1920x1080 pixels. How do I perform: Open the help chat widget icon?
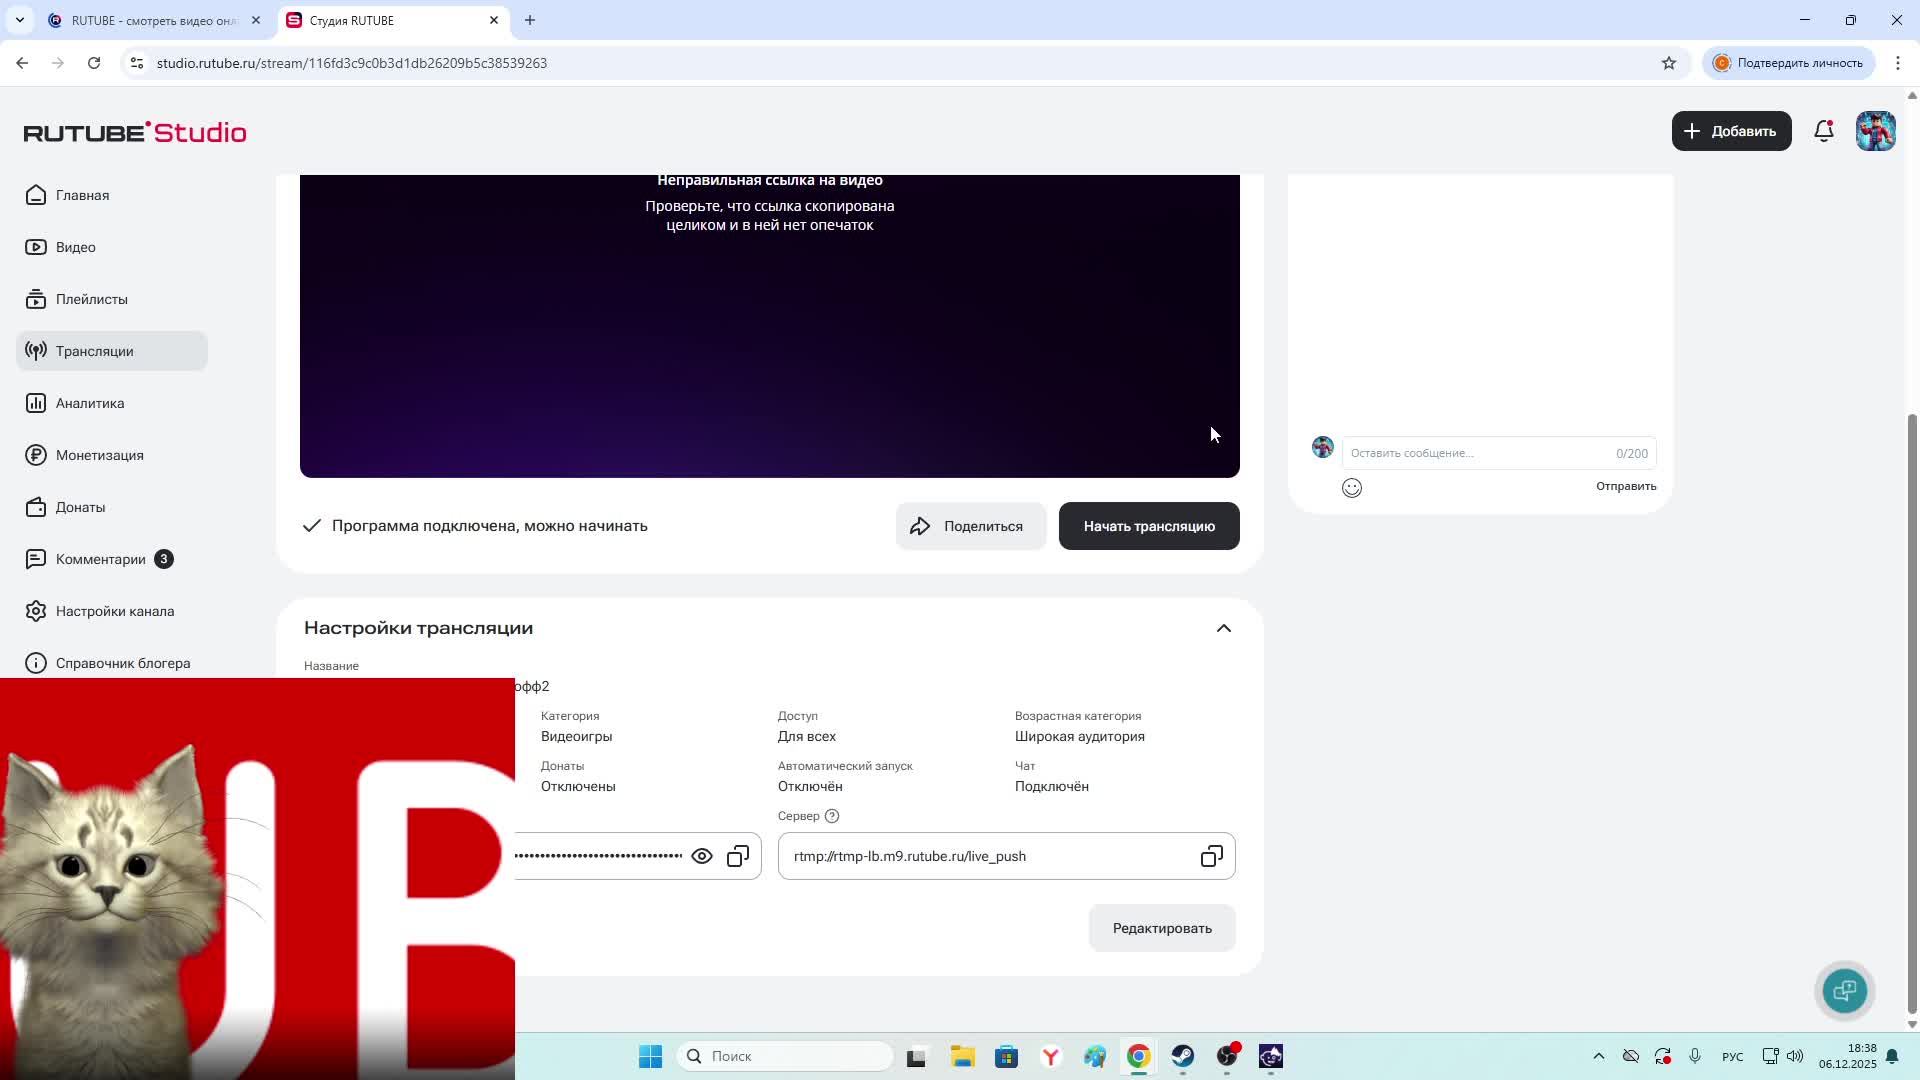pos(1844,990)
